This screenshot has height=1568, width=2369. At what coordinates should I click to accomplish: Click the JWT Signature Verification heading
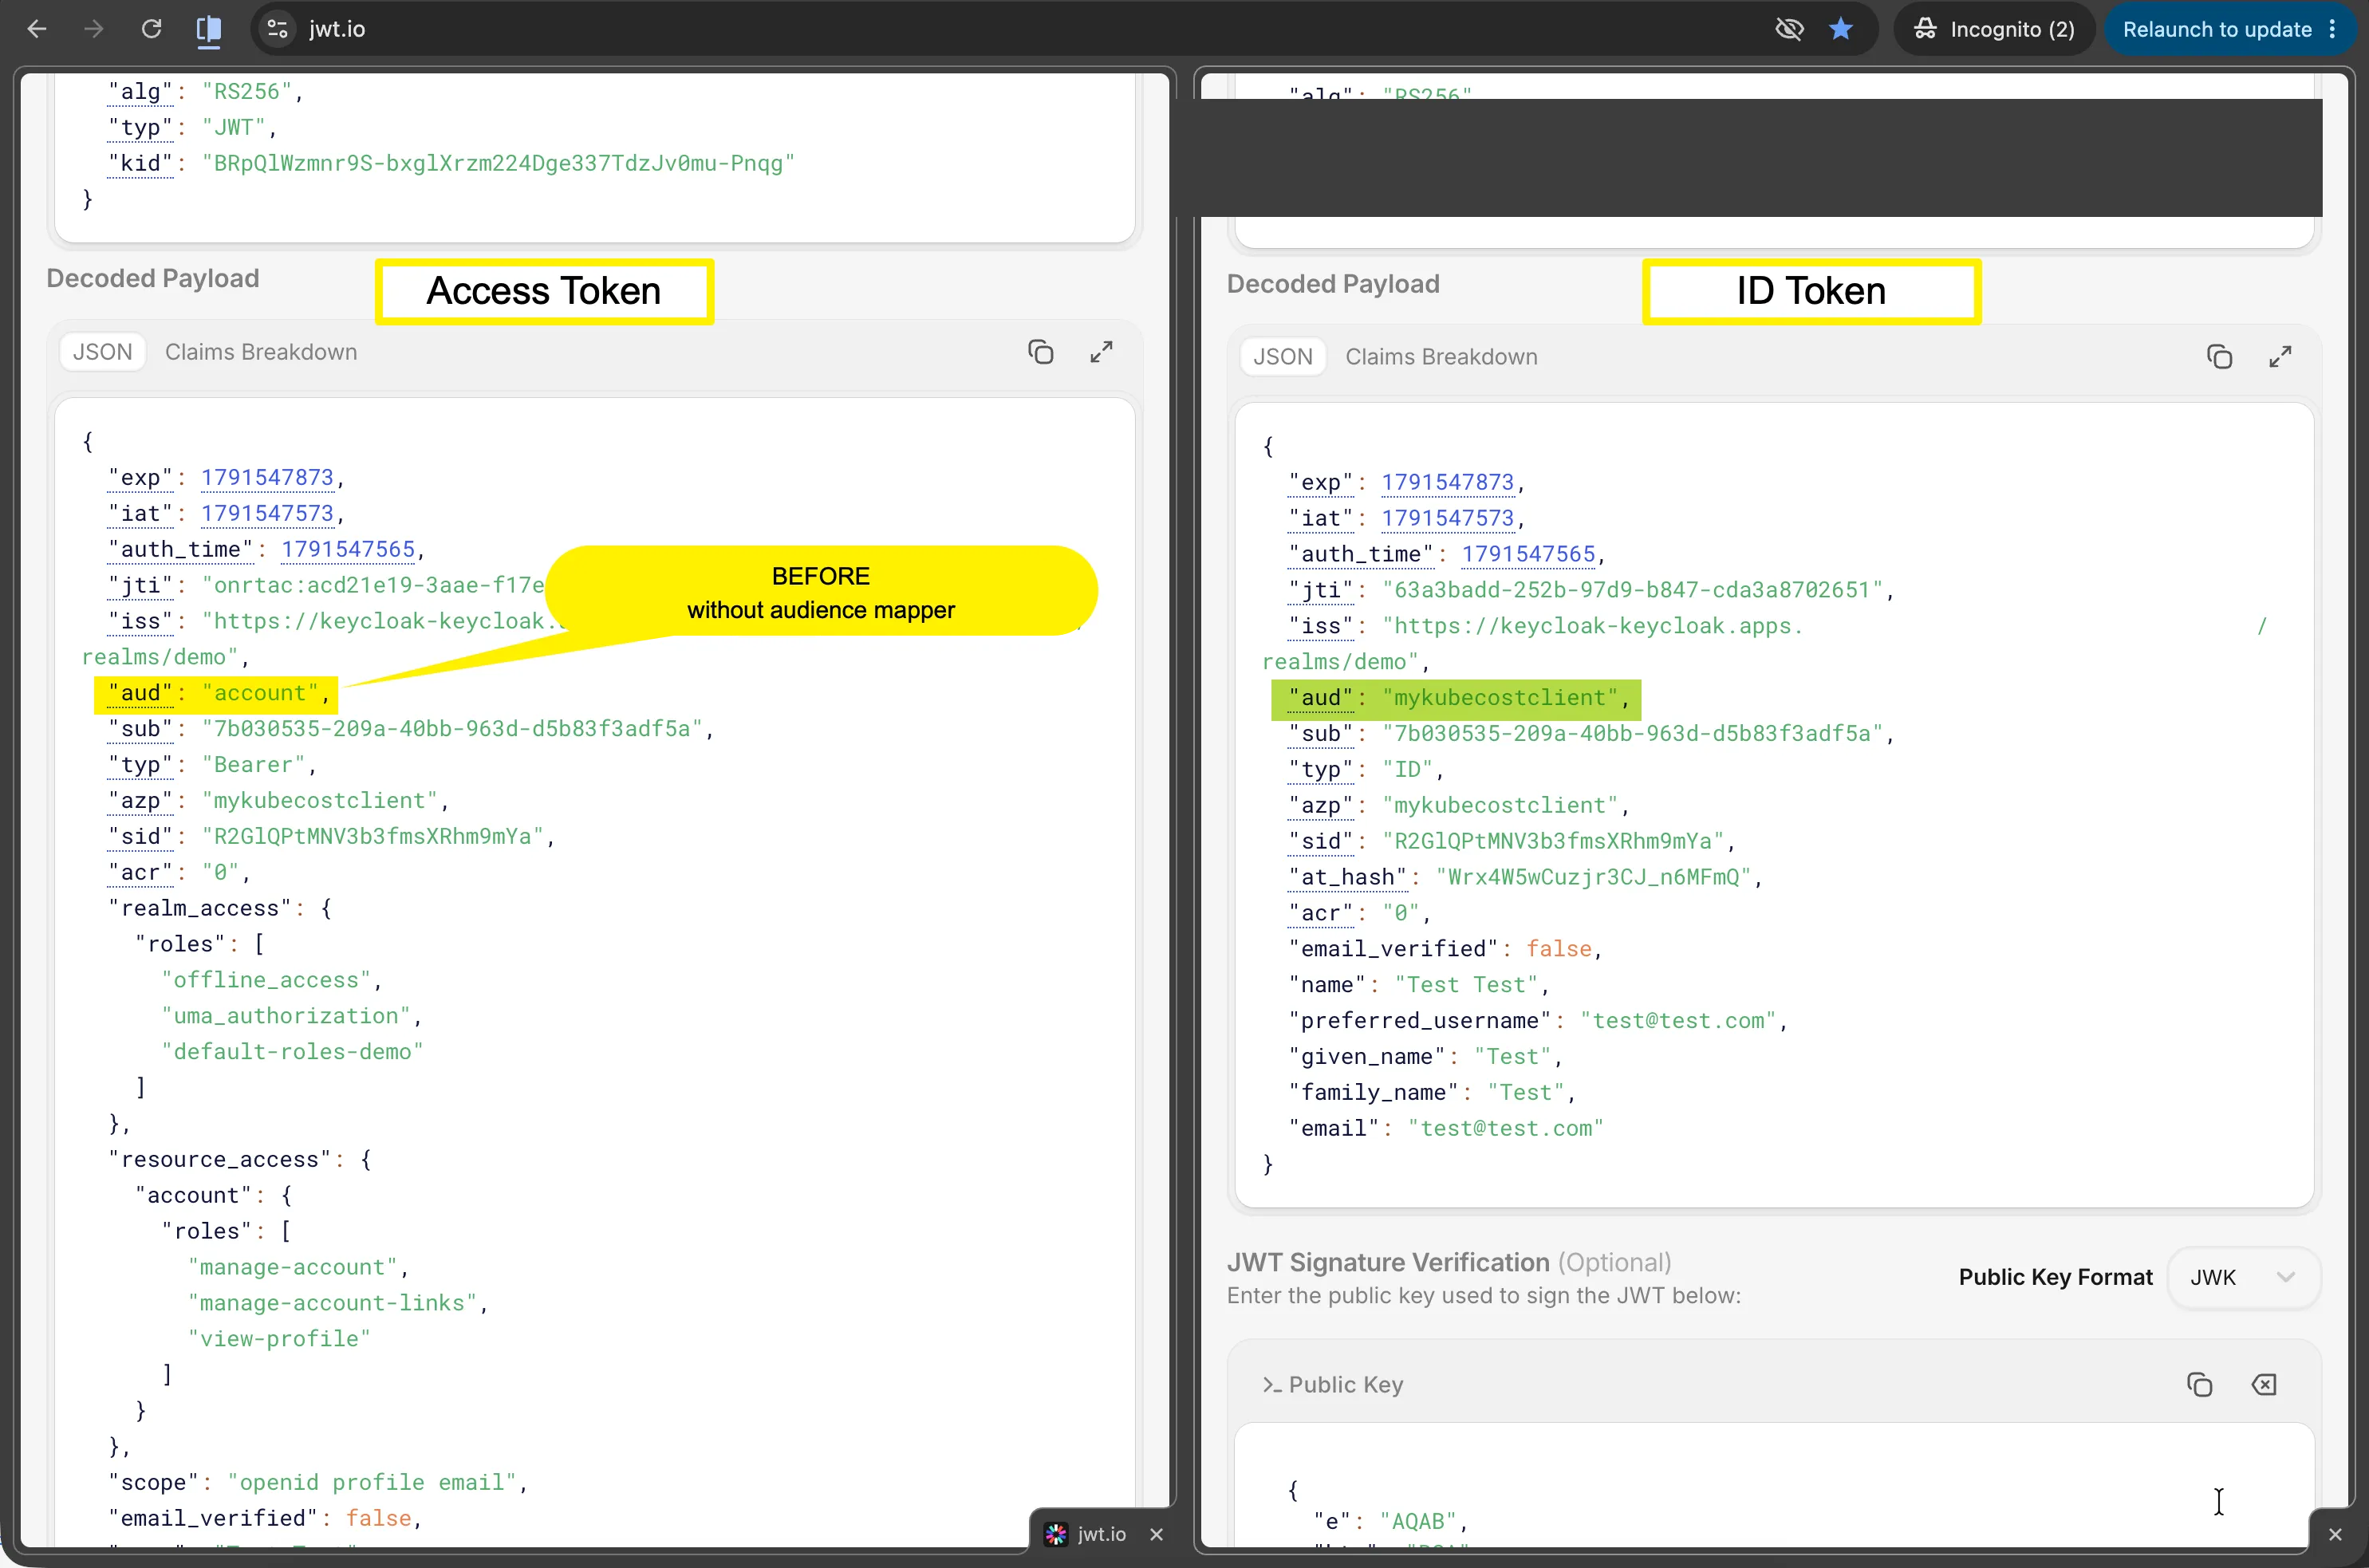pyautogui.click(x=1388, y=1263)
